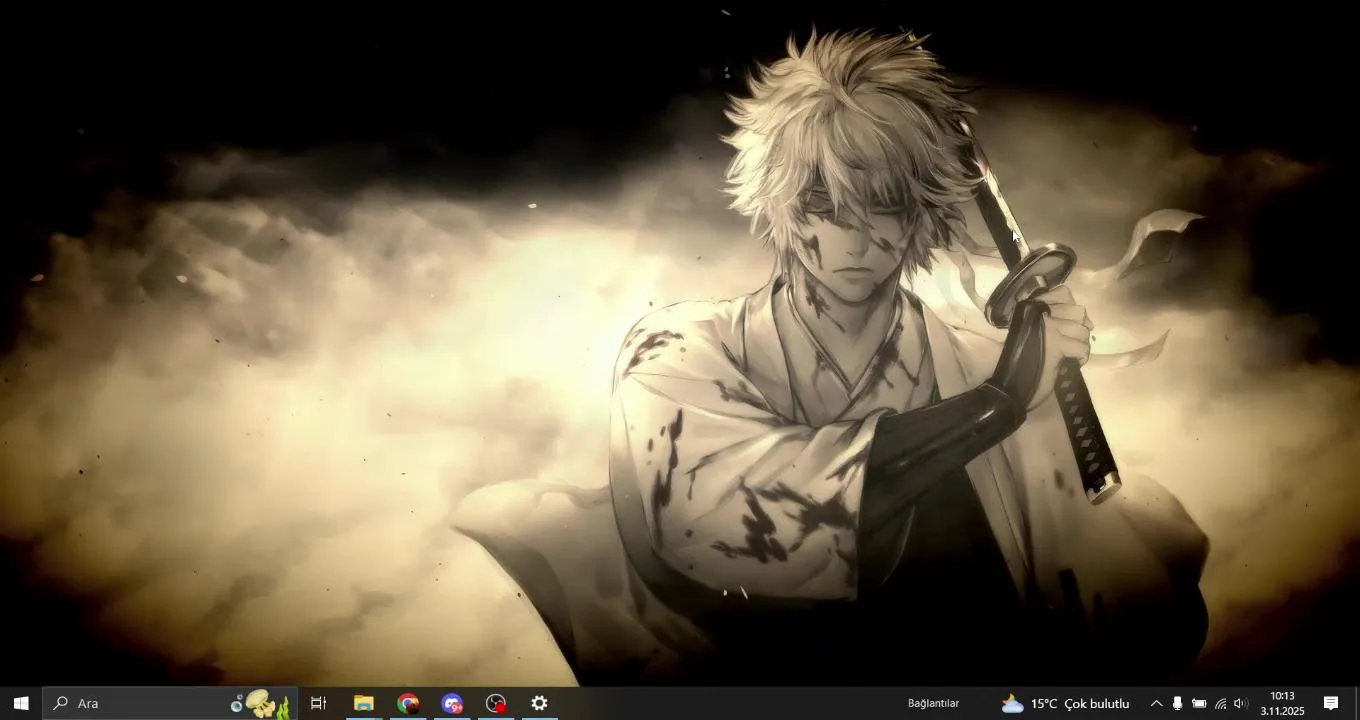1360x720 pixels.
Task: Open the speaker volume control
Action: [x=1241, y=703]
